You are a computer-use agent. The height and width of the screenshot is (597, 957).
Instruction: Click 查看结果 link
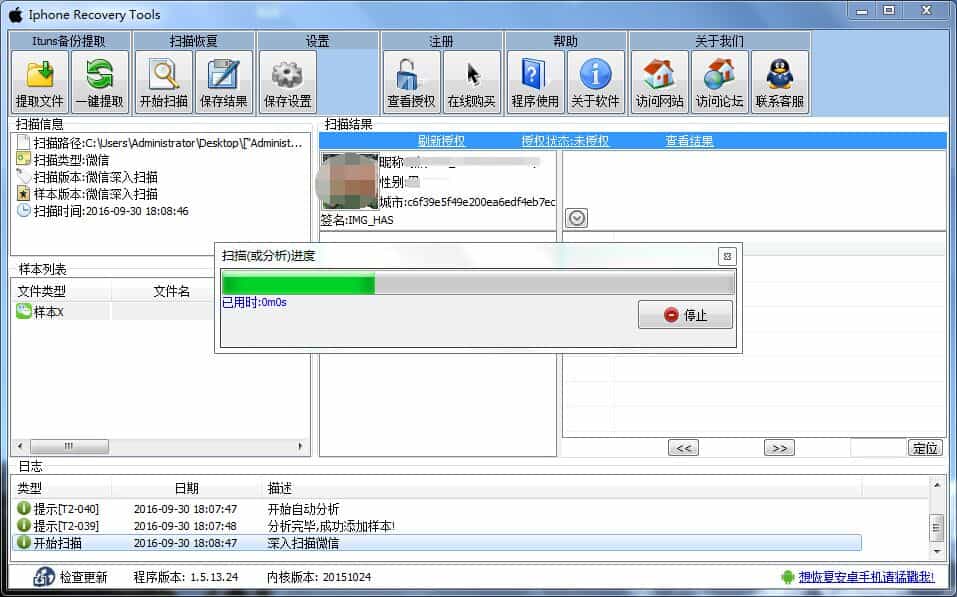689,141
